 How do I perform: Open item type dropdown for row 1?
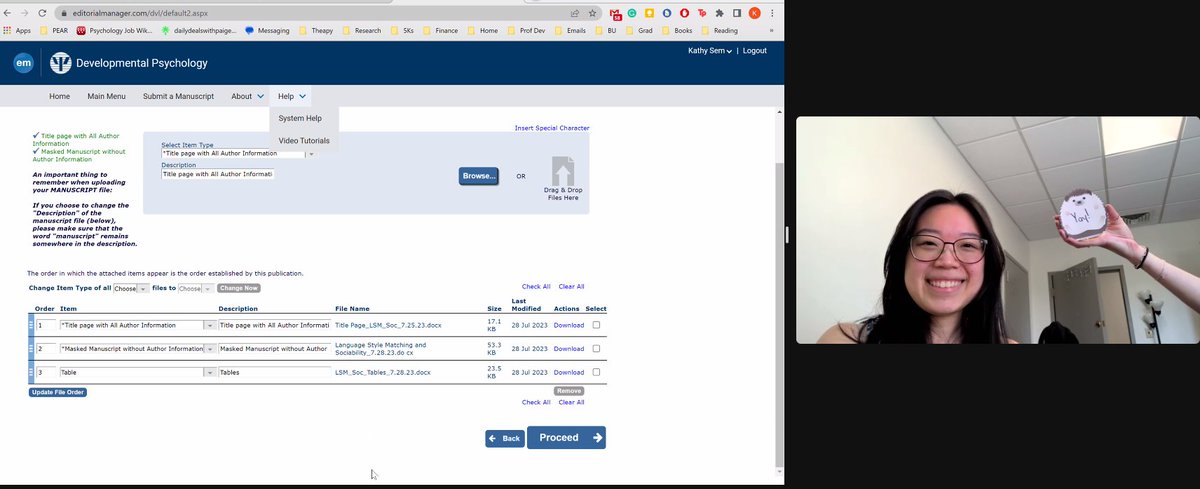point(137,325)
